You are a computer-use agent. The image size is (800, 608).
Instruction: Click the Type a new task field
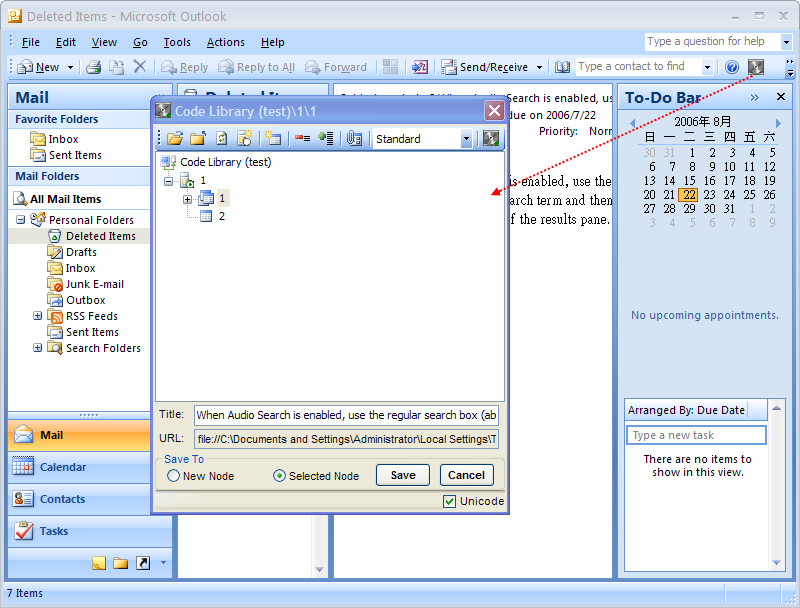(696, 435)
